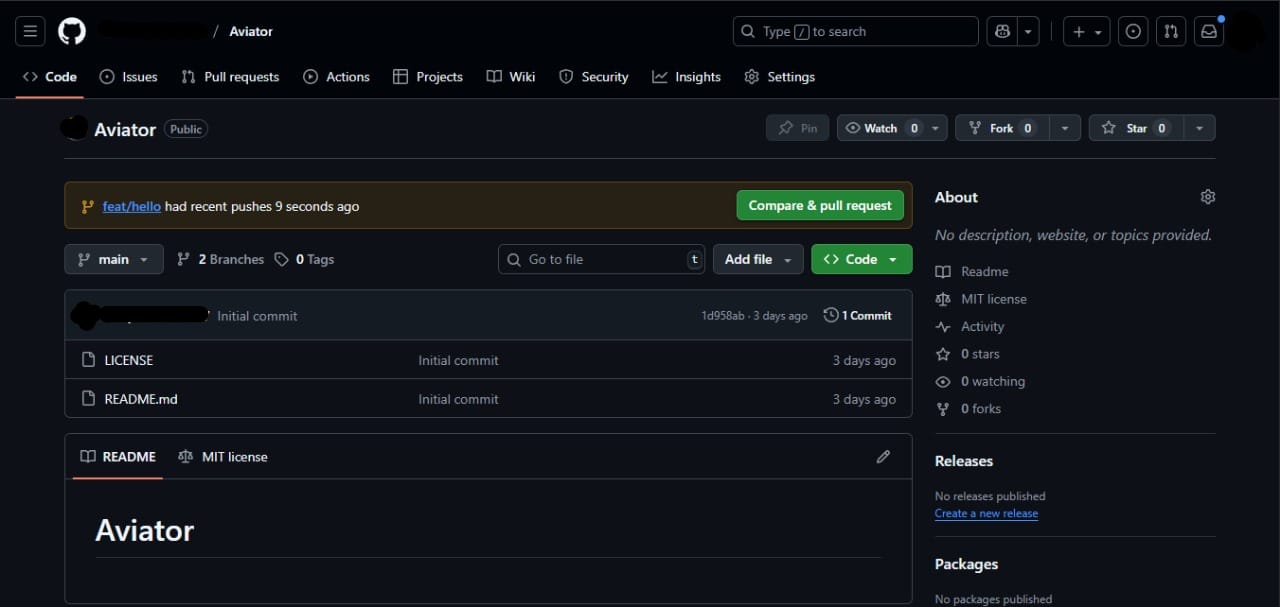Click the copilot icon in the header

[x=1001, y=31]
